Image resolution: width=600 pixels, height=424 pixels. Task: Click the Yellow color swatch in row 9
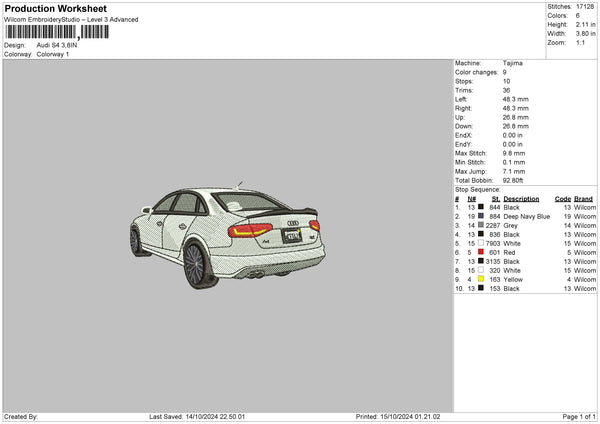(481, 279)
